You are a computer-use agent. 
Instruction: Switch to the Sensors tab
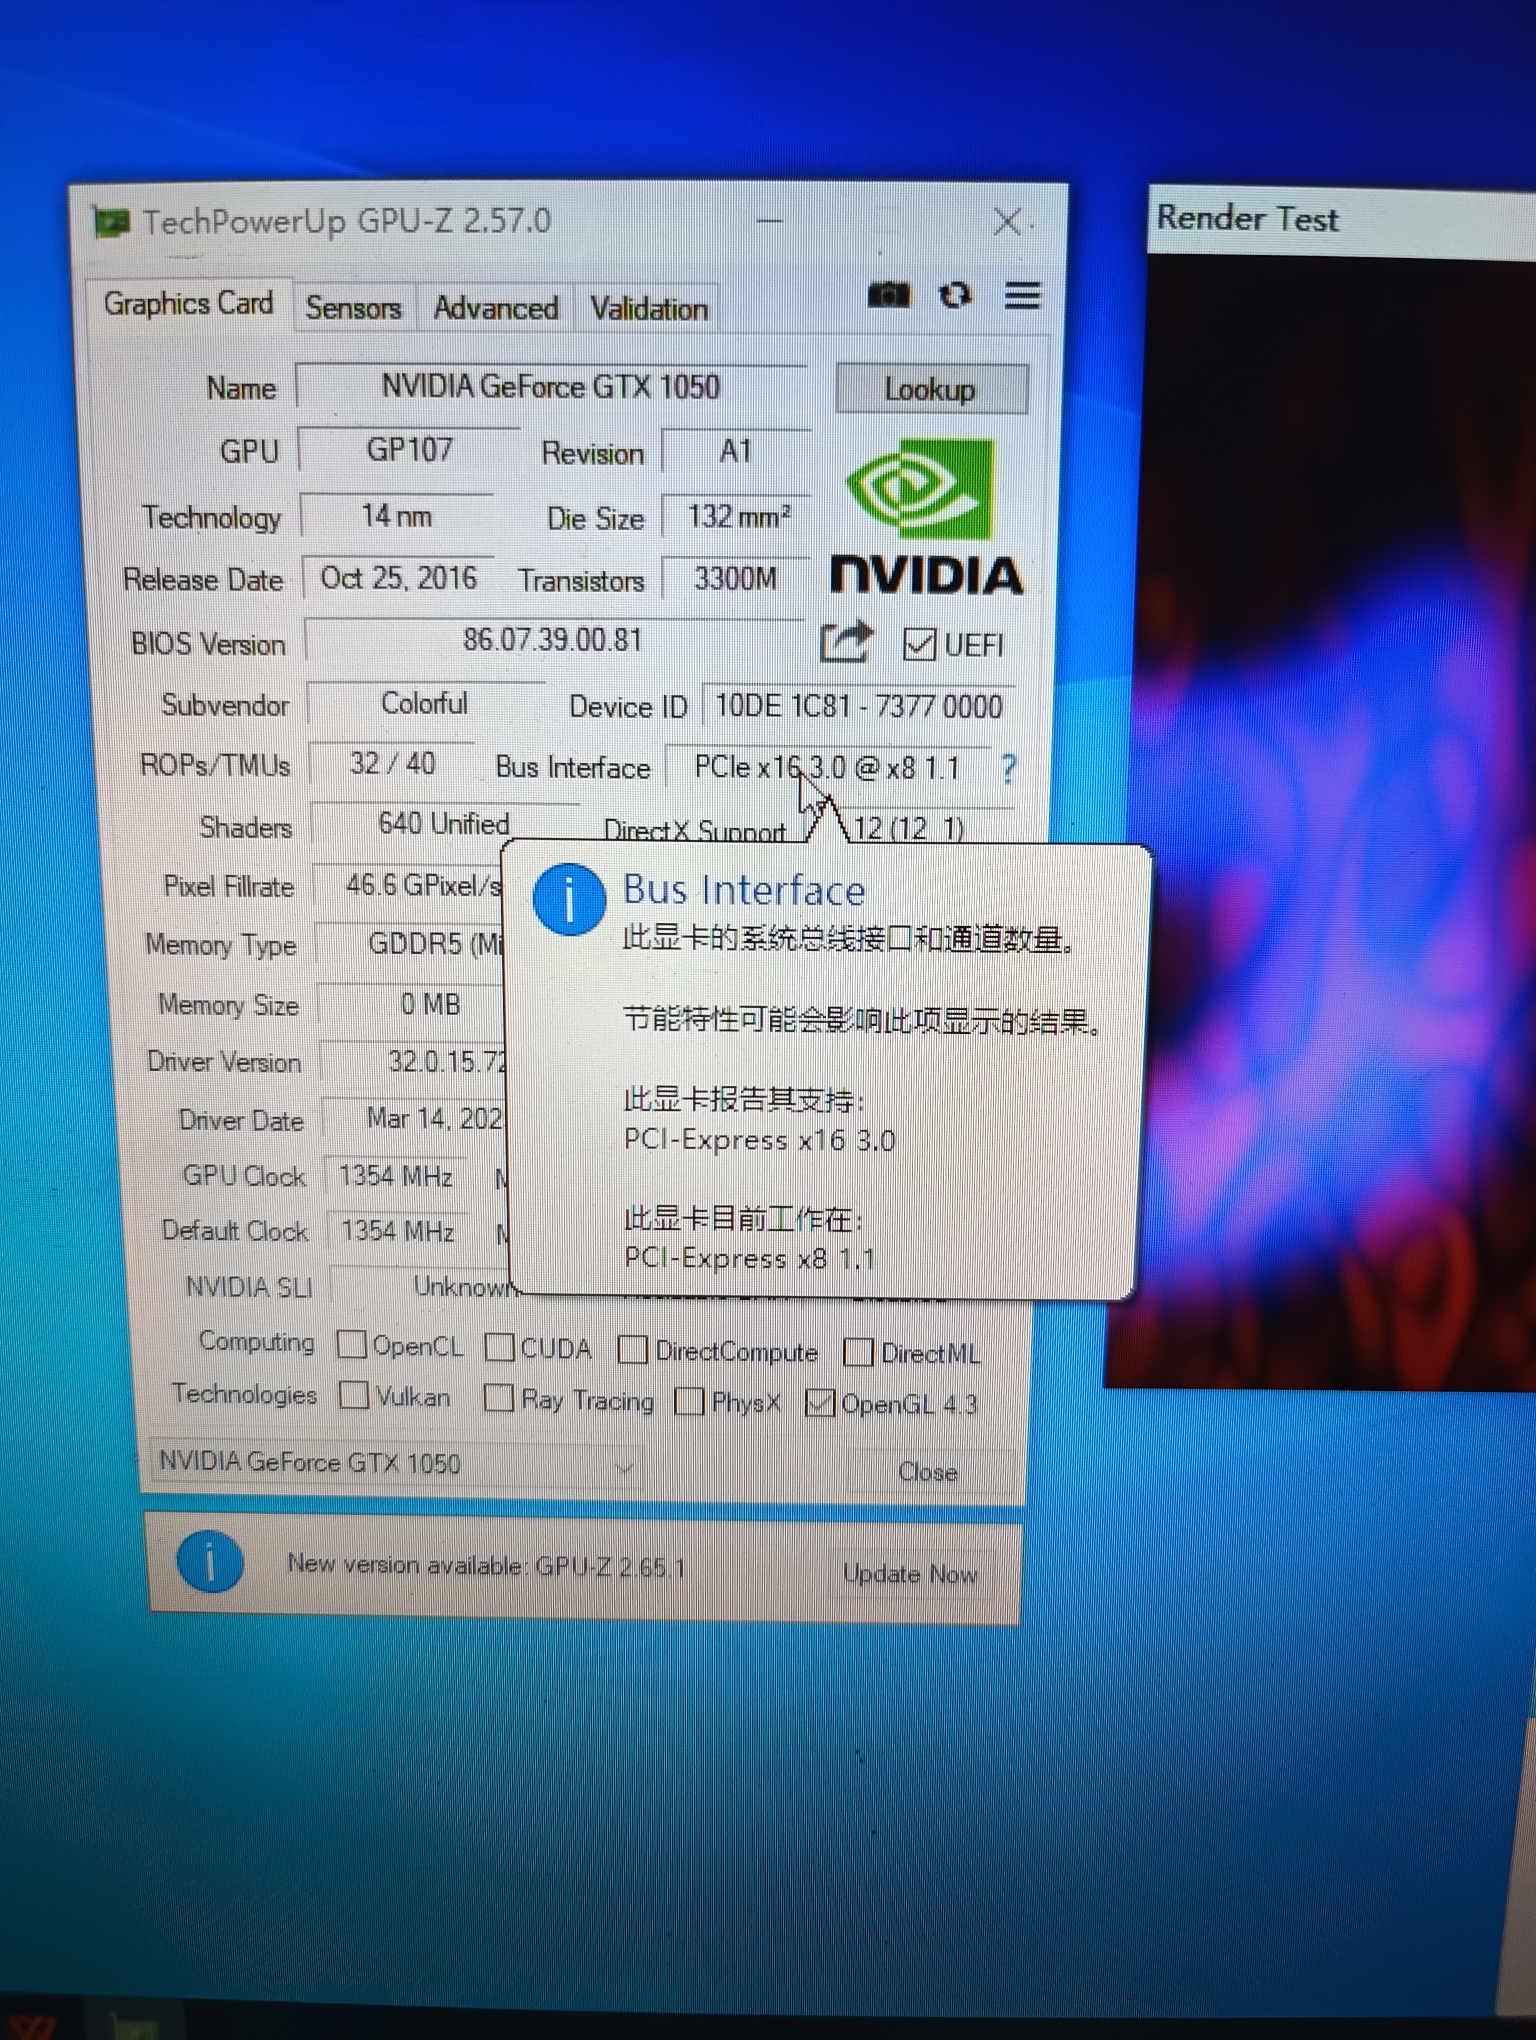coord(353,308)
